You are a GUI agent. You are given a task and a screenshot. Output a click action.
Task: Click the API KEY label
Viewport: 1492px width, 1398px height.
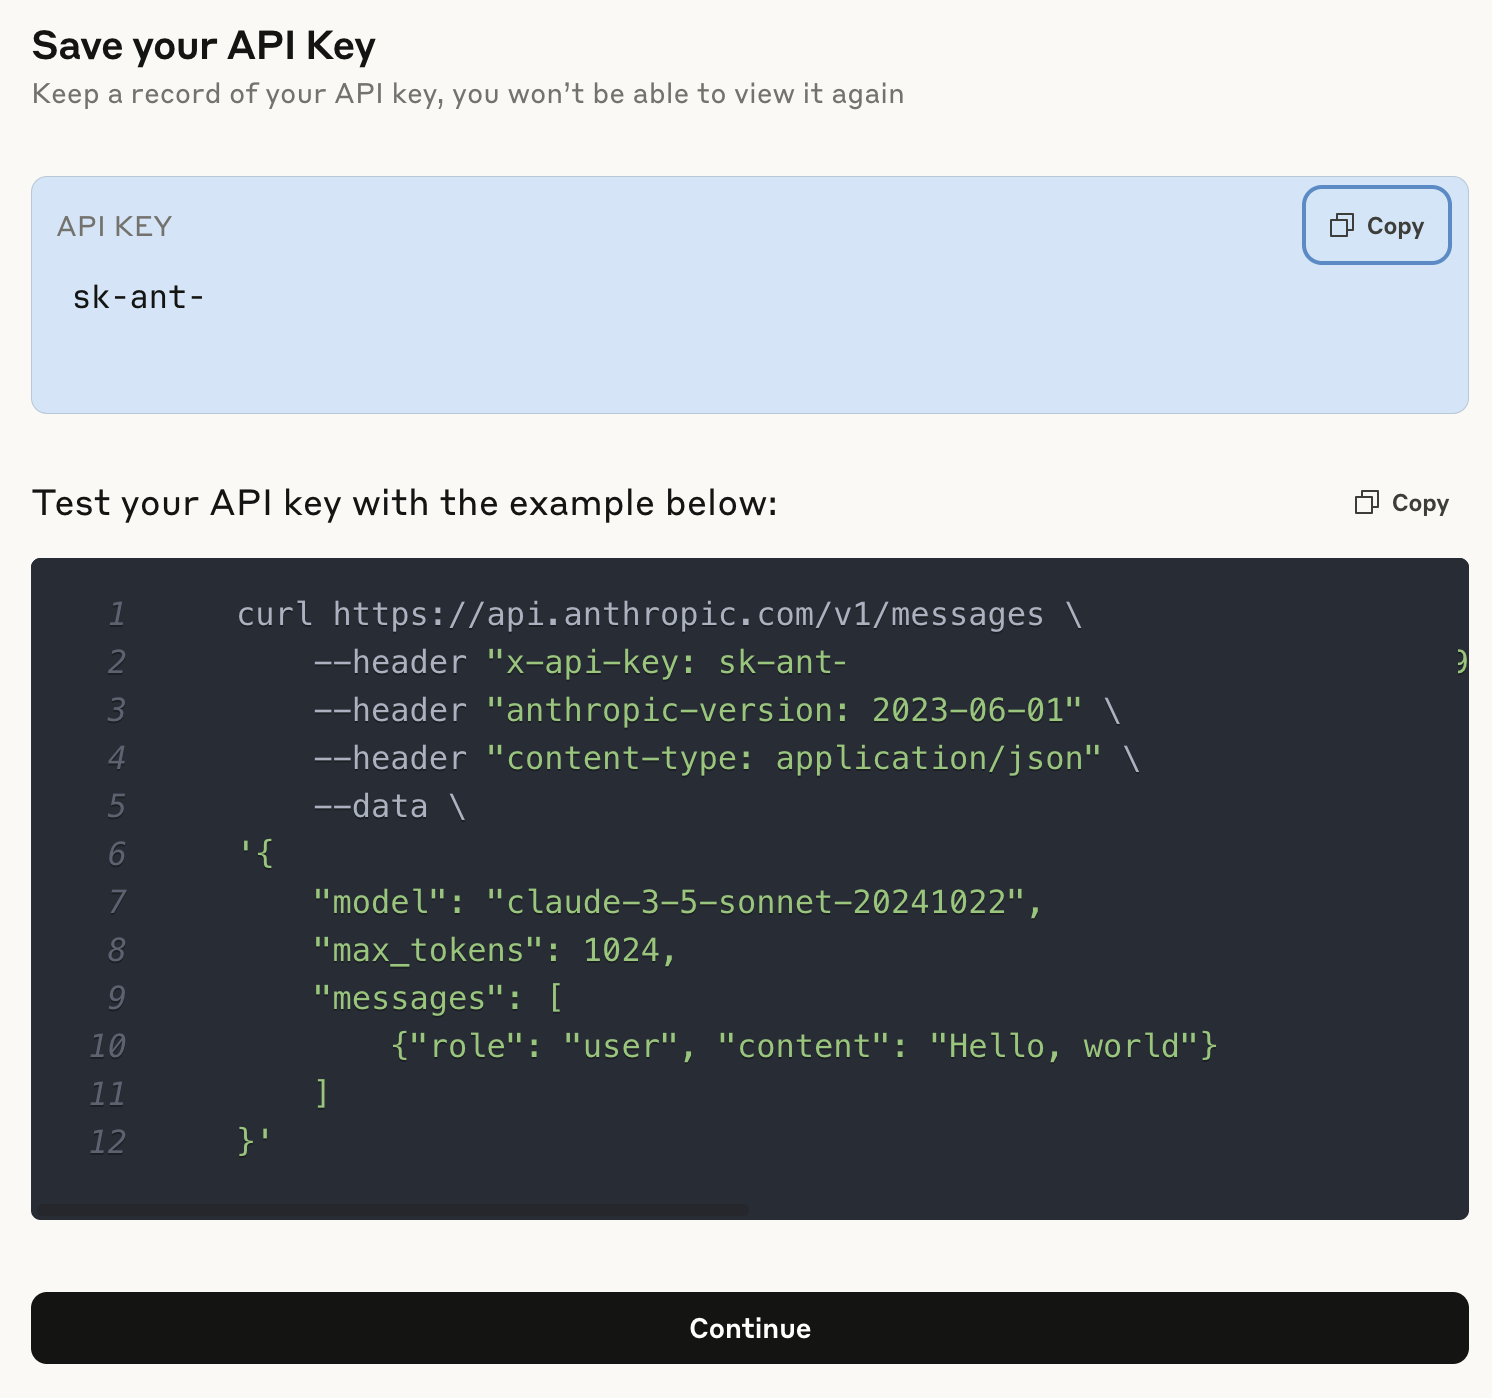114,226
